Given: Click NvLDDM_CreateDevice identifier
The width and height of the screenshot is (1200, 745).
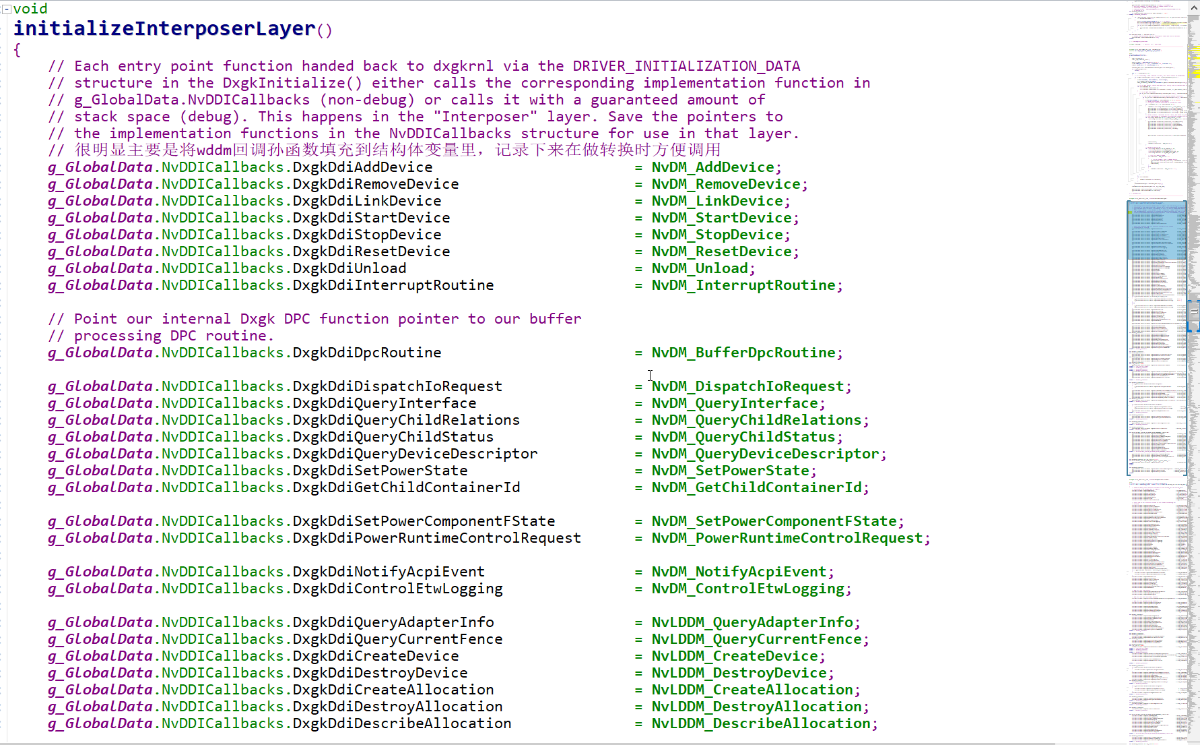Looking at the screenshot, I should coord(735,656).
